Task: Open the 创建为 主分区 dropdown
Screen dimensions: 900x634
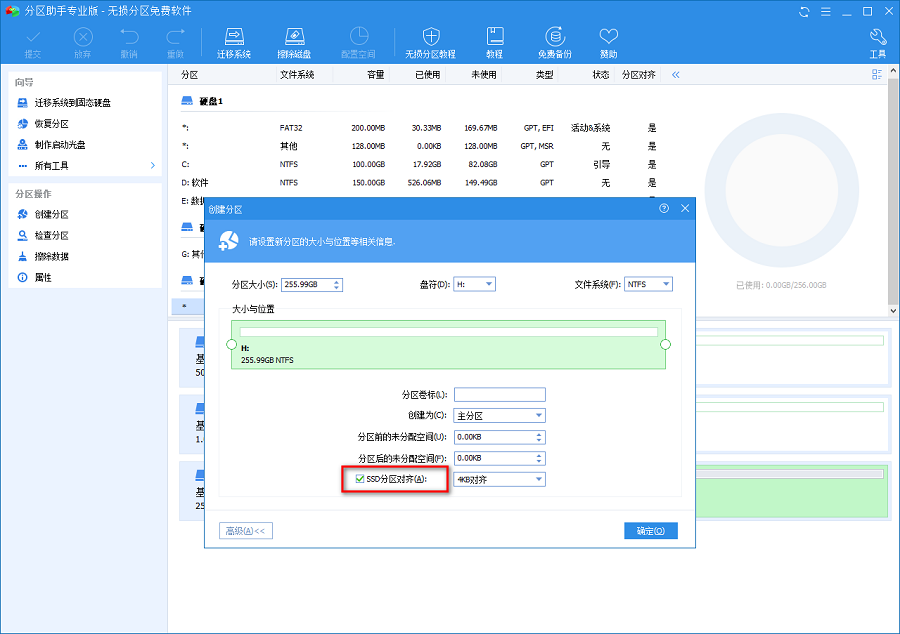Action: point(499,415)
